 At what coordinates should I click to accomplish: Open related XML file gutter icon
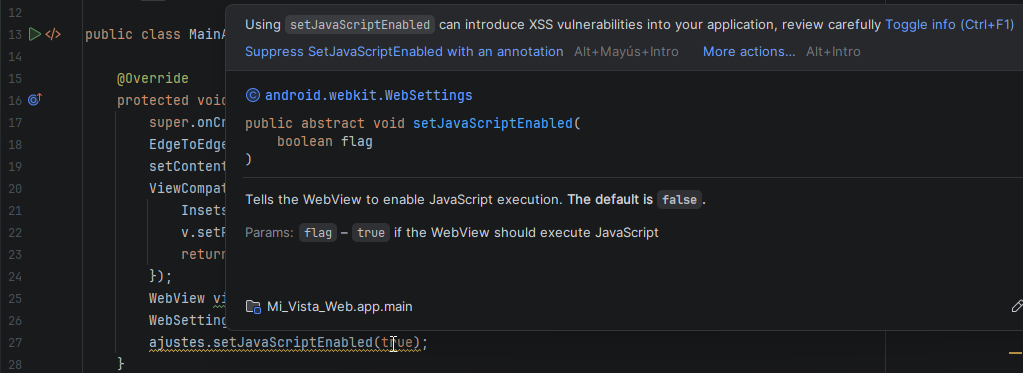(53, 34)
